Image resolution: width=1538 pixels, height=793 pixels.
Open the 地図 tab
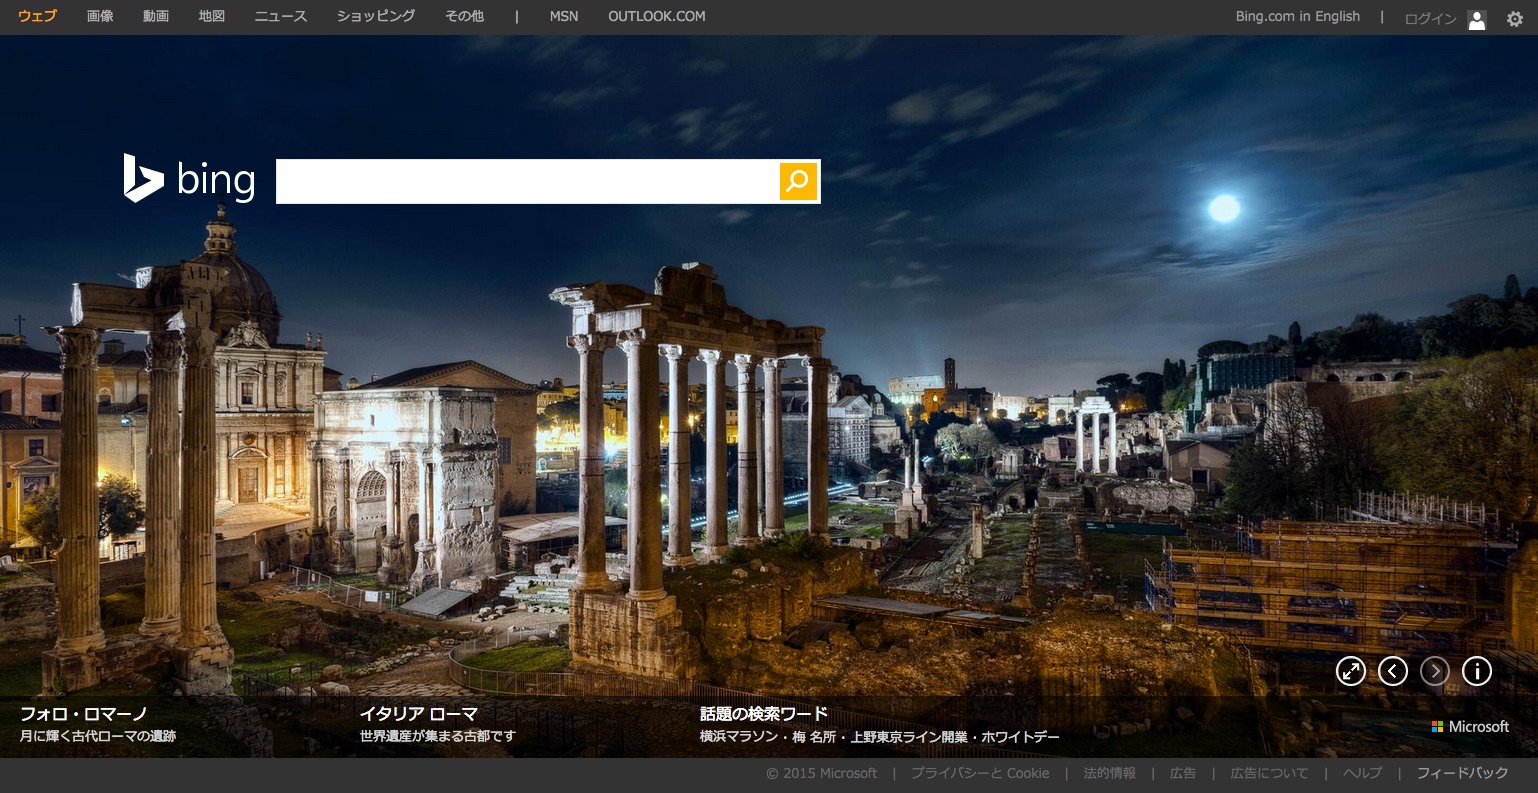pyautogui.click(x=212, y=17)
